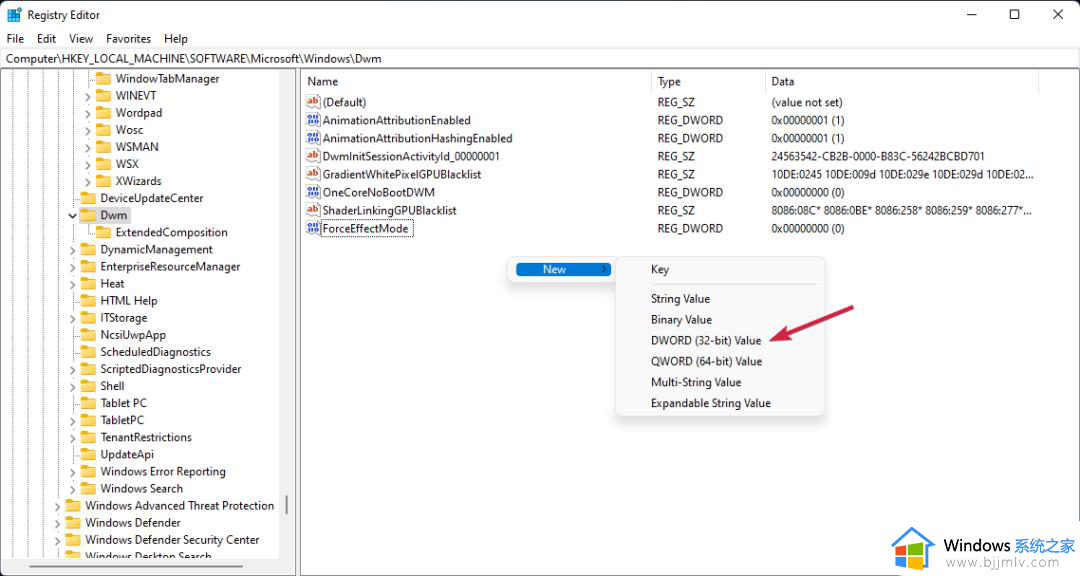The height and width of the screenshot is (576, 1080).
Task: Click the 24563542-CB2B-0000-B83C-56242BCBD701 data cell
Action: coord(878,156)
